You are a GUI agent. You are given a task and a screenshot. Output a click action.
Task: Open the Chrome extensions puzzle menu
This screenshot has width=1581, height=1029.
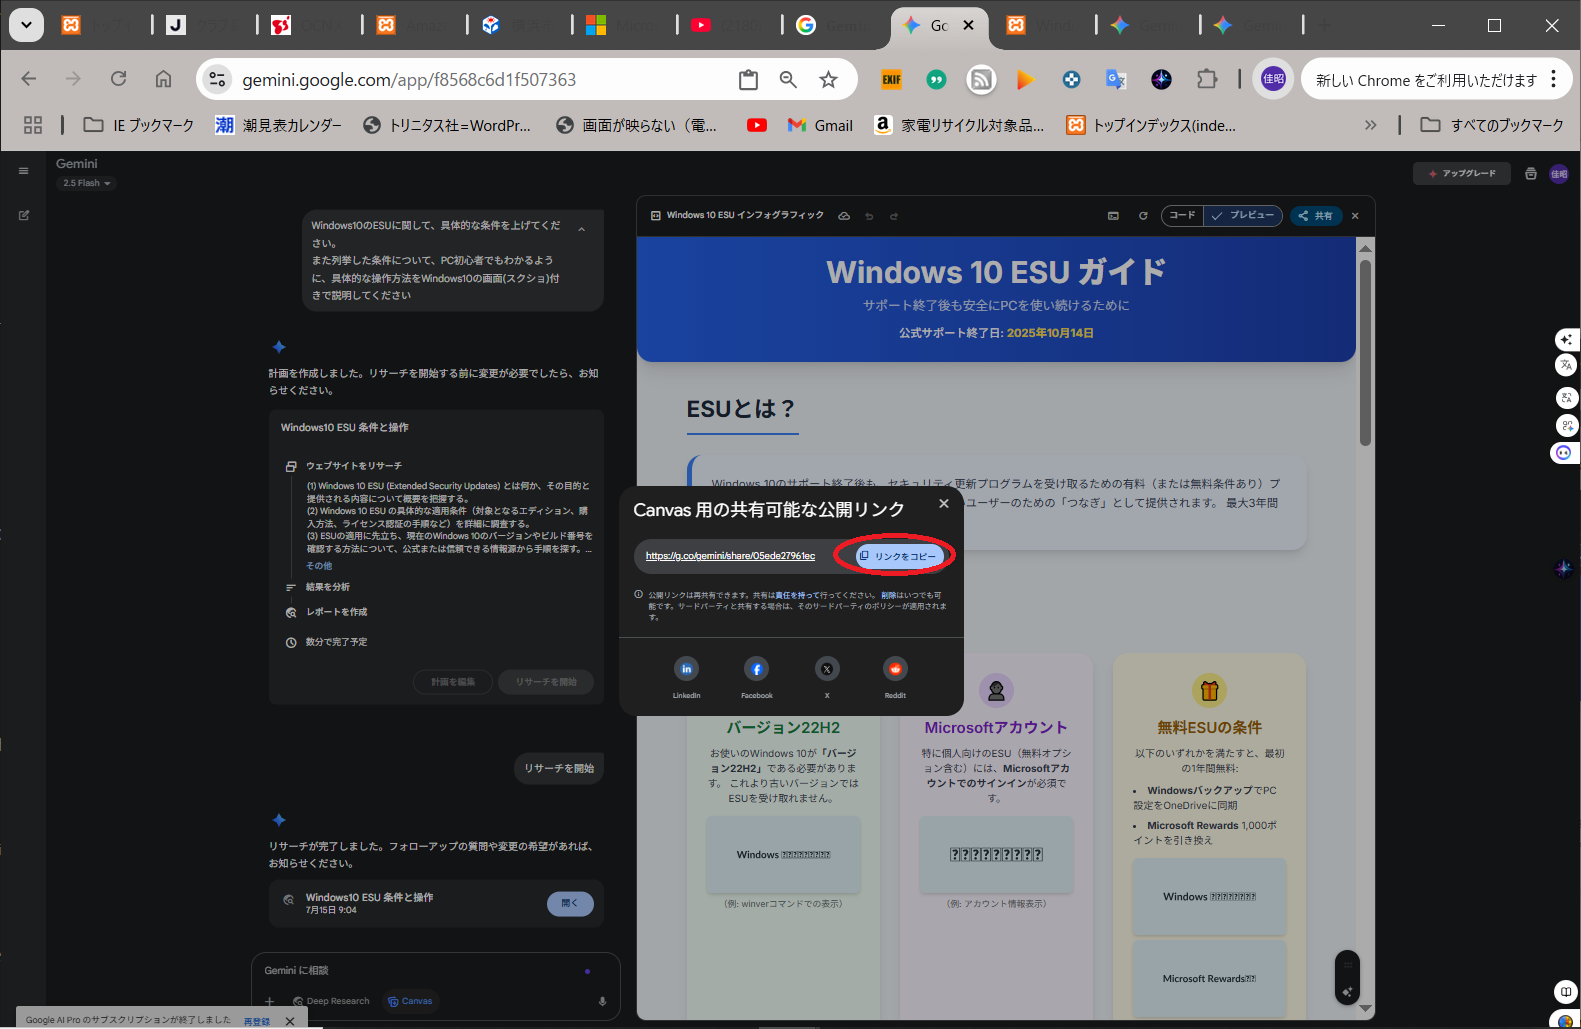click(x=1207, y=80)
